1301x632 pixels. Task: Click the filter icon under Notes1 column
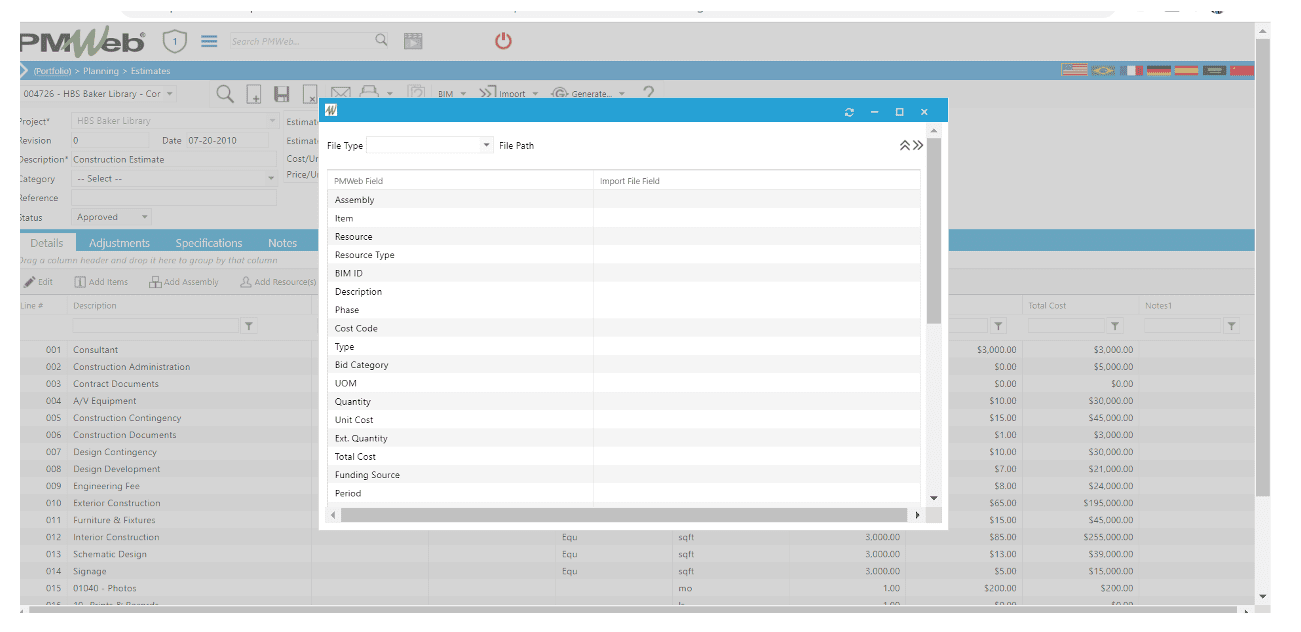click(1231, 326)
